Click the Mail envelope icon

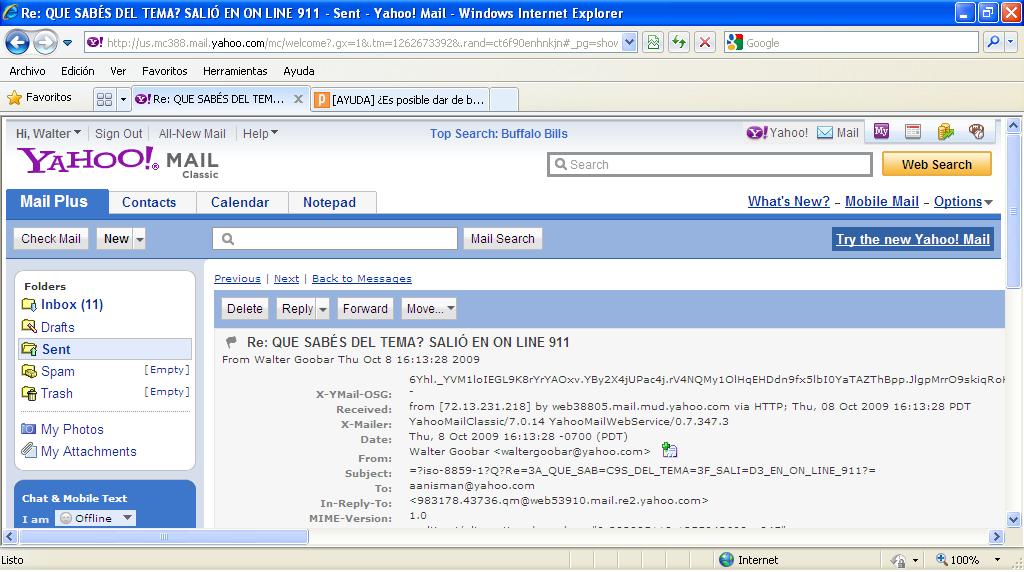click(838, 133)
